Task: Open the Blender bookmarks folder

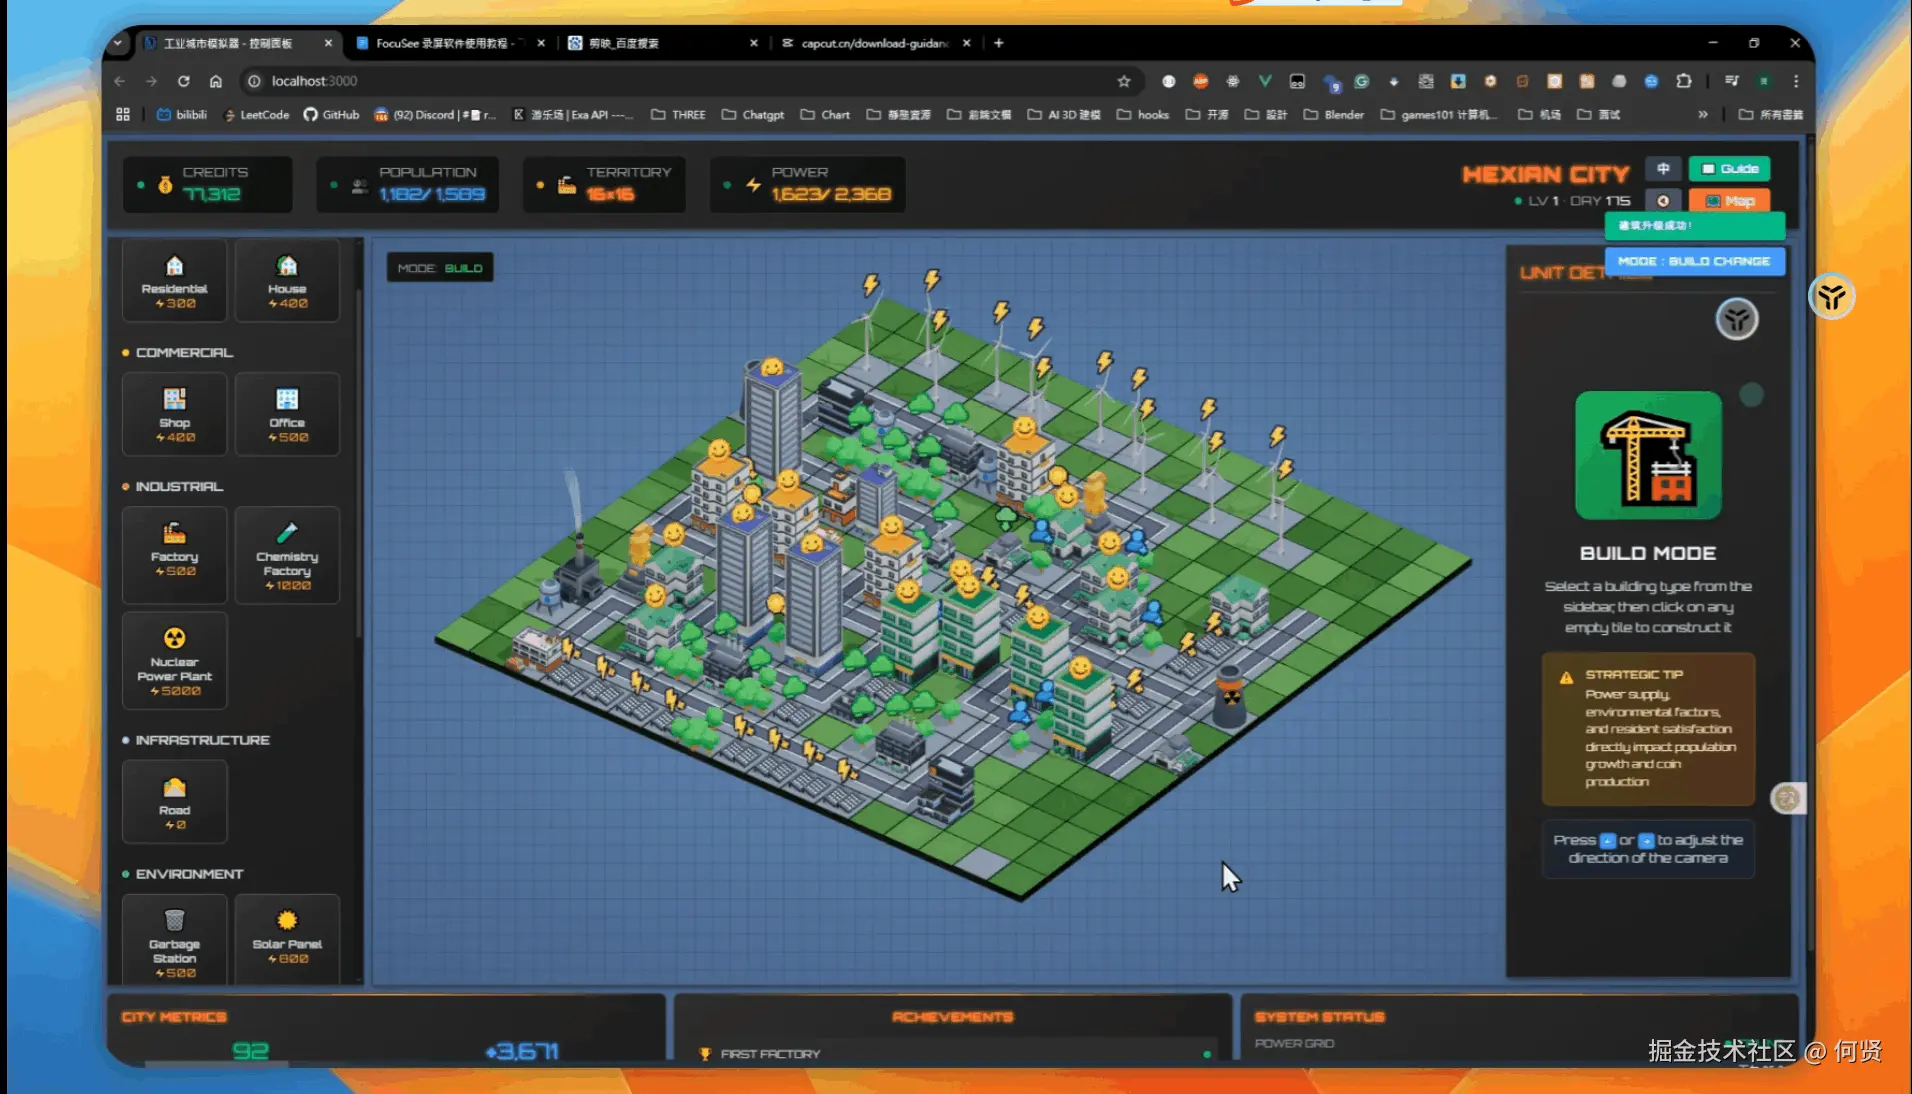Action: [1334, 115]
